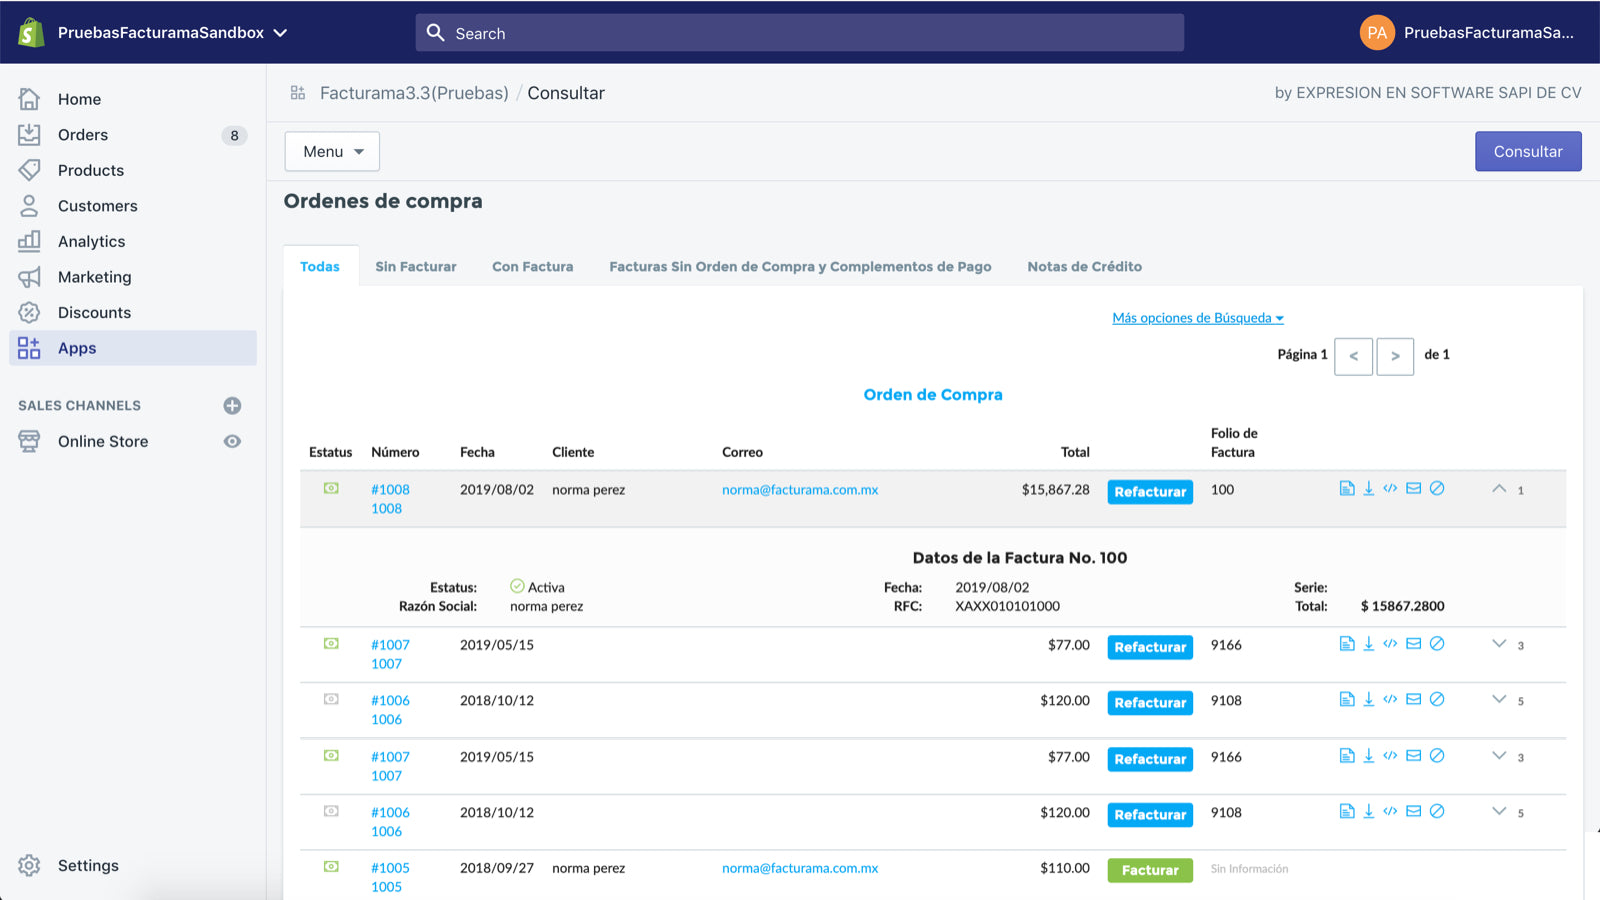Switch to the Con Factura tab
Viewport: 1600px width, 900px height.
point(532,266)
